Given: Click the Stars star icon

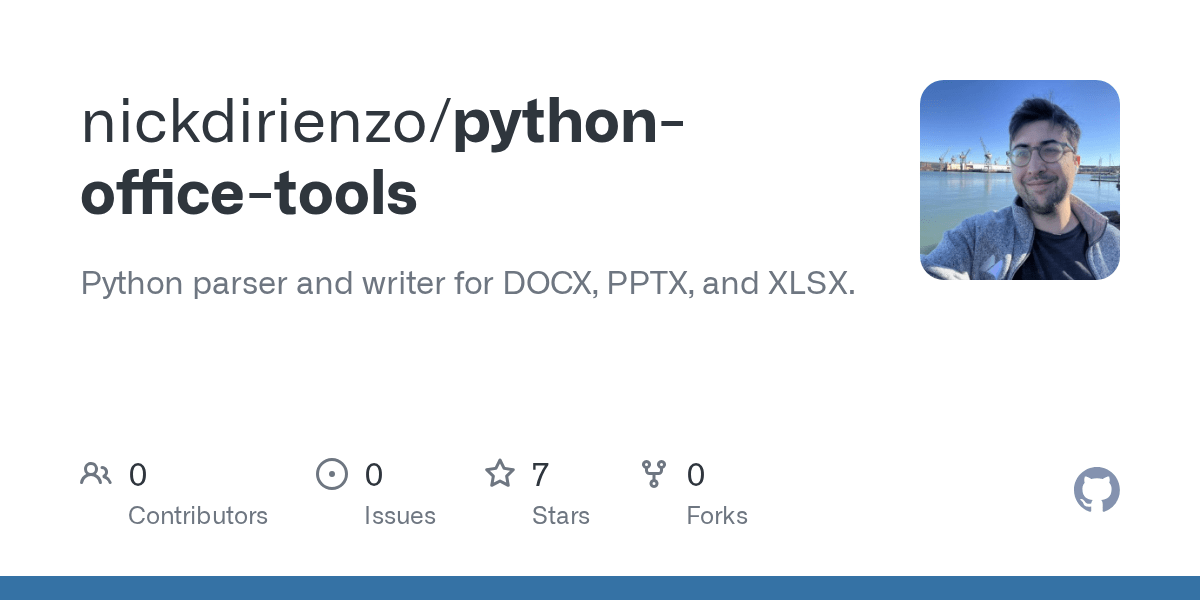Looking at the screenshot, I should click(x=500, y=473).
